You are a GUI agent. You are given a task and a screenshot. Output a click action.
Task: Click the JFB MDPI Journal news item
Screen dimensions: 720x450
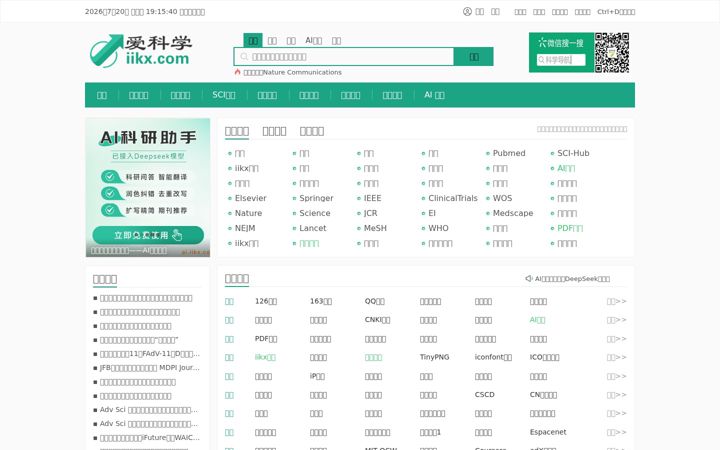point(149,367)
